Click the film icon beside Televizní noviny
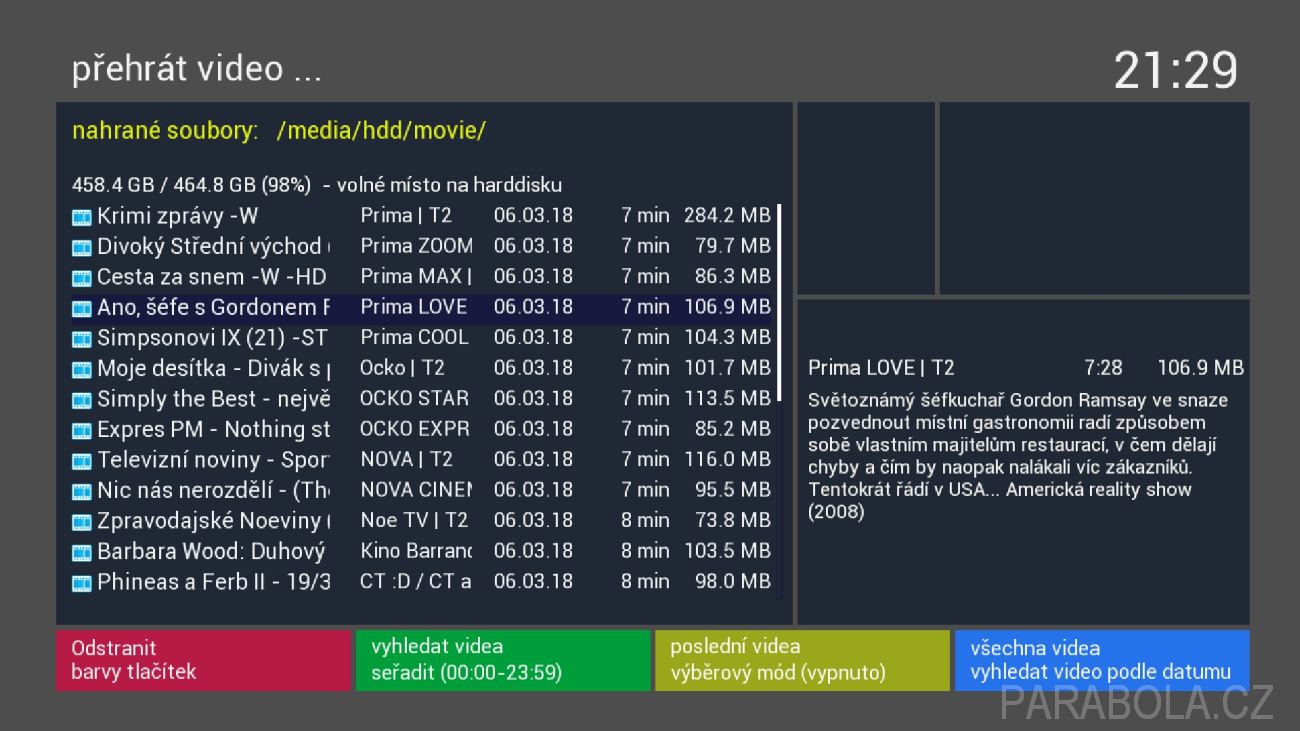 [81, 461]
